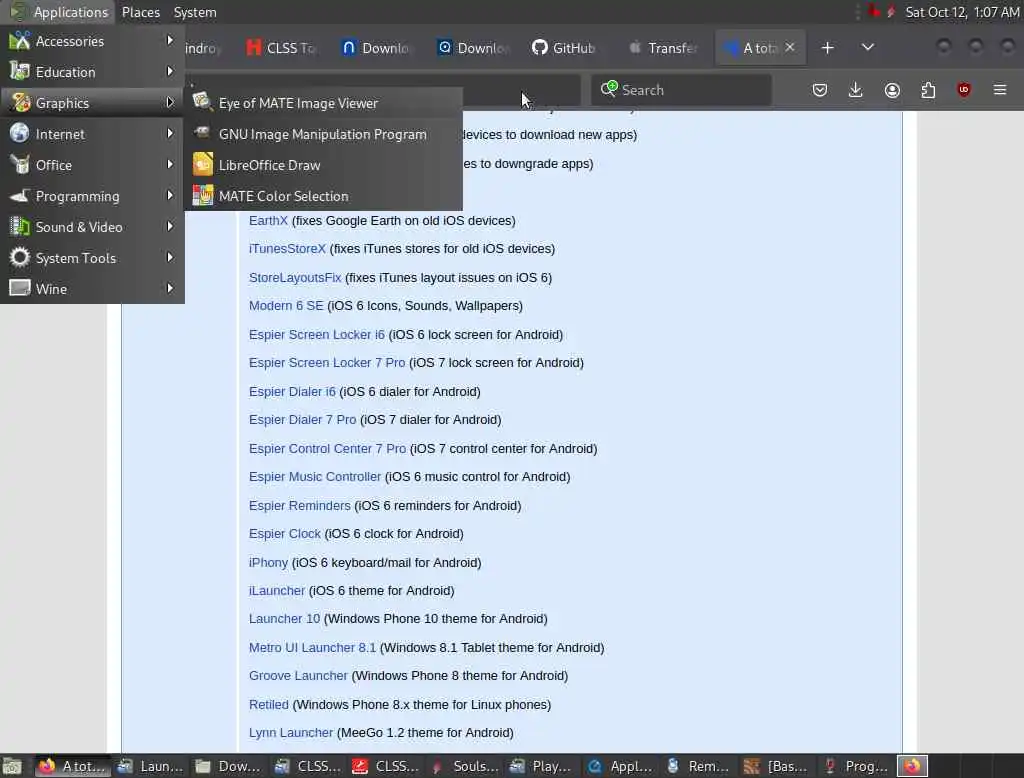
Task: Switch to the 'Souls...' taskbar window
Action: (x=464, y=766)
